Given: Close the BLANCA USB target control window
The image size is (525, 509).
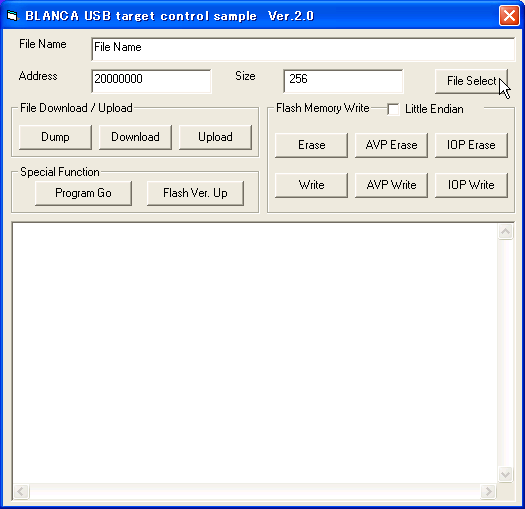Looking at the screenshot, I should [x=509, y=15].
